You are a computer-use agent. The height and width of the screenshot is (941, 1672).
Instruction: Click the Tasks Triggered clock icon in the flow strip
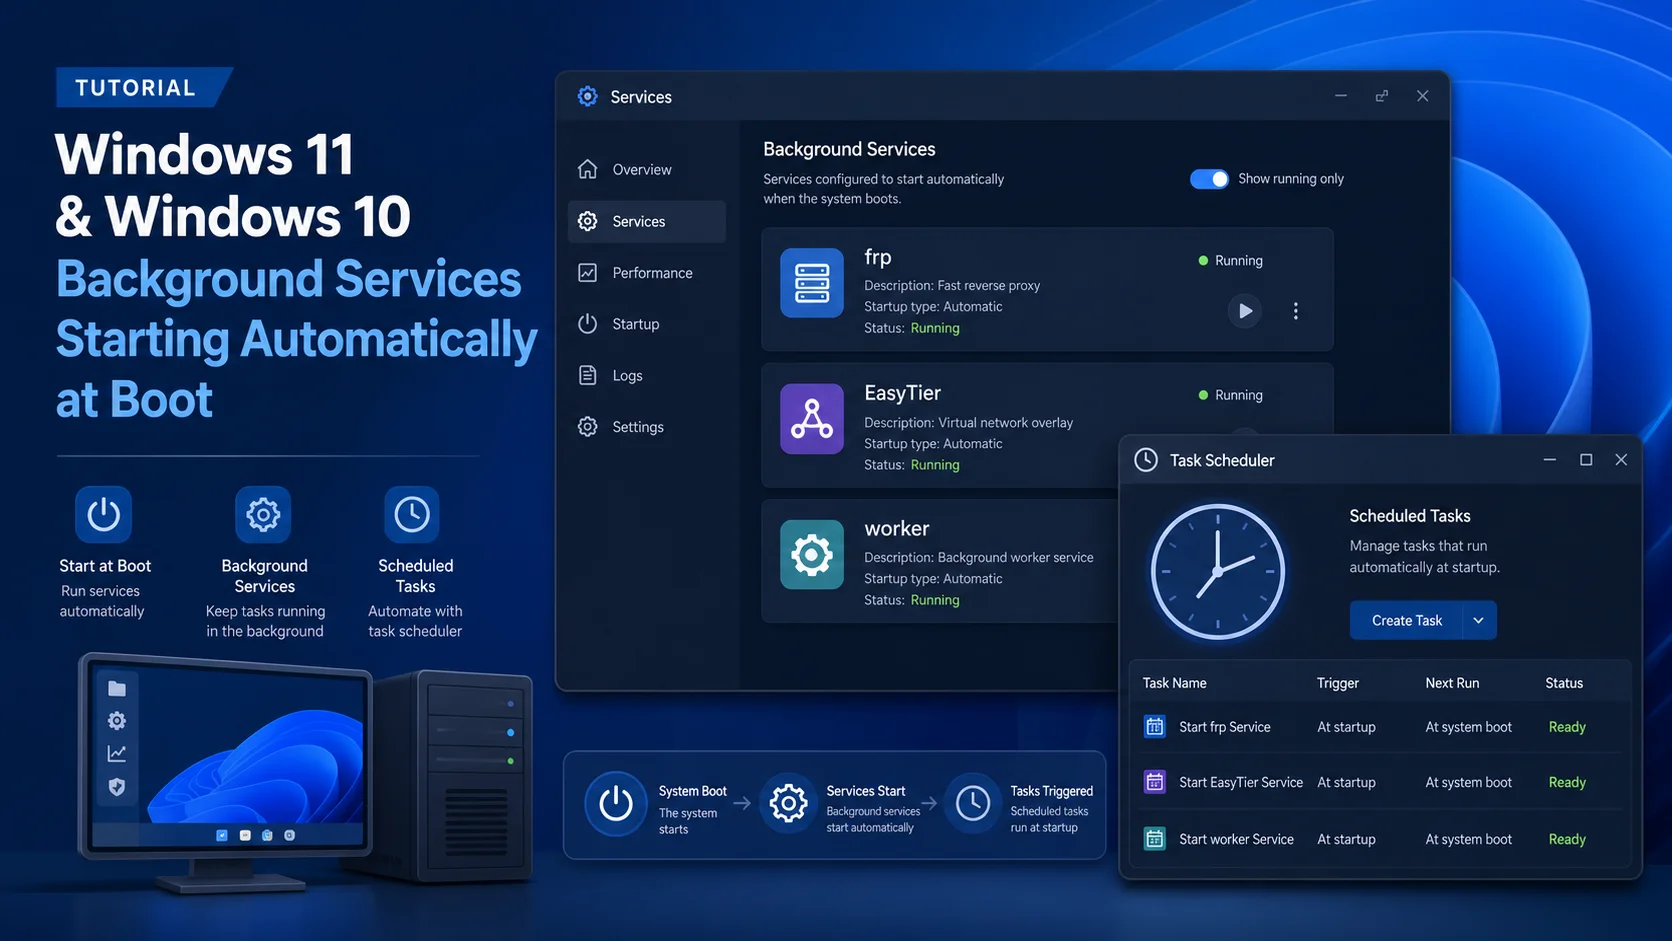coord(972,803)
